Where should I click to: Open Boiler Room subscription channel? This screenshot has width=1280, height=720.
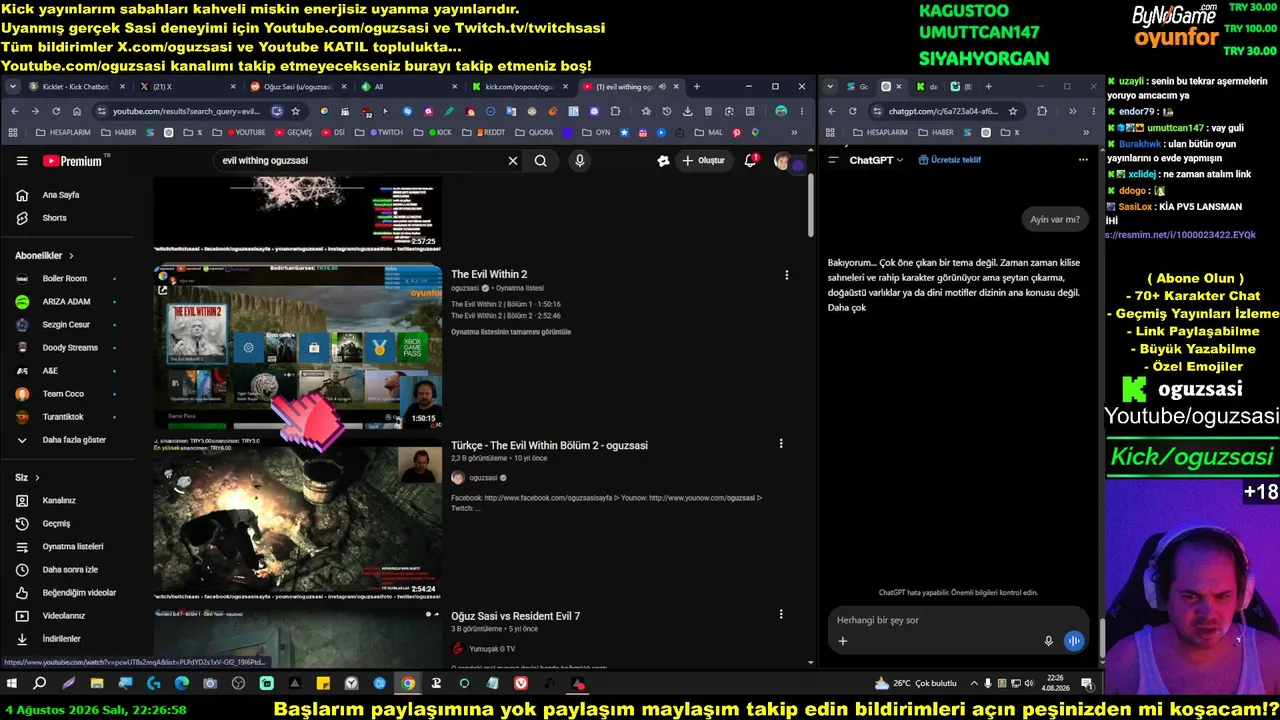(65, 279)
